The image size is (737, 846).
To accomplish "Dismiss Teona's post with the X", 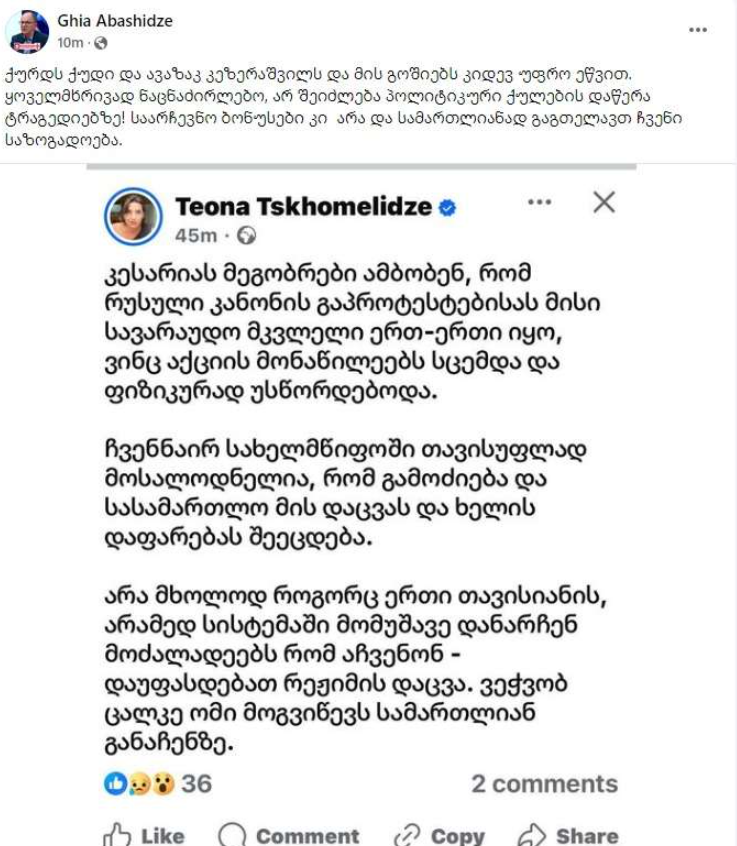I will (x=603, y=203).
